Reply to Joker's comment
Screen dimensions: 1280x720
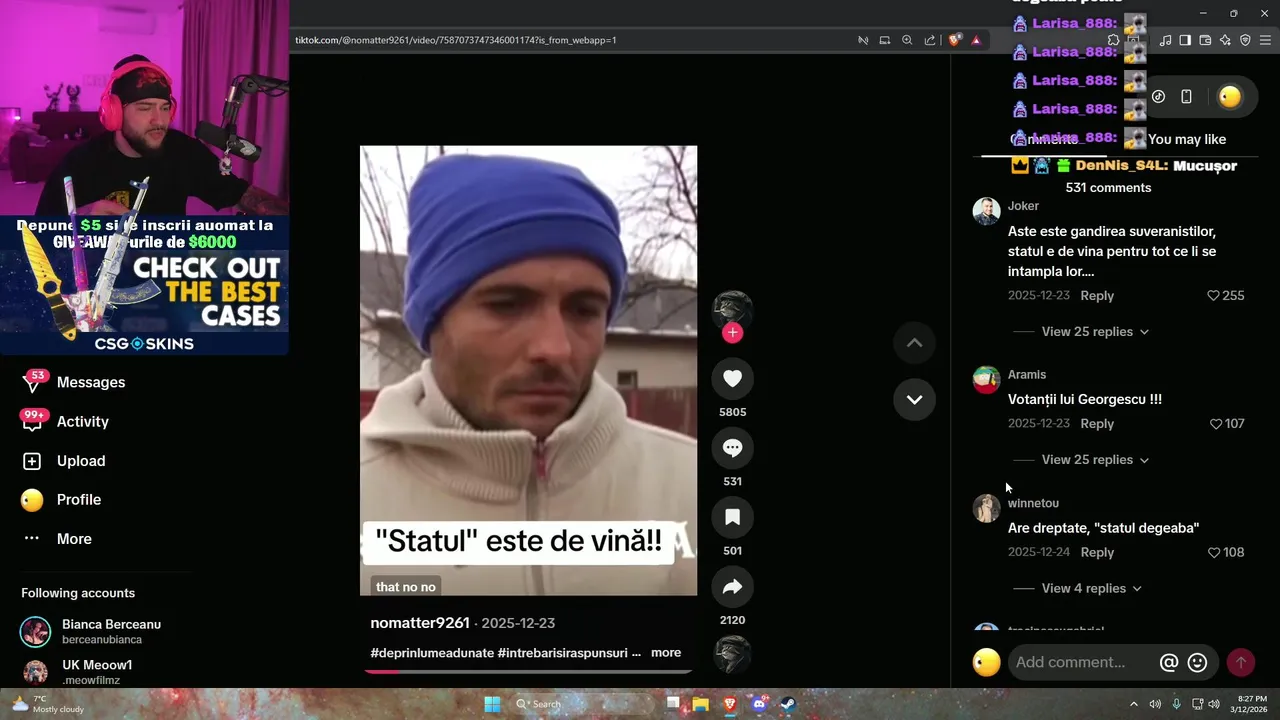[1097, 296]
